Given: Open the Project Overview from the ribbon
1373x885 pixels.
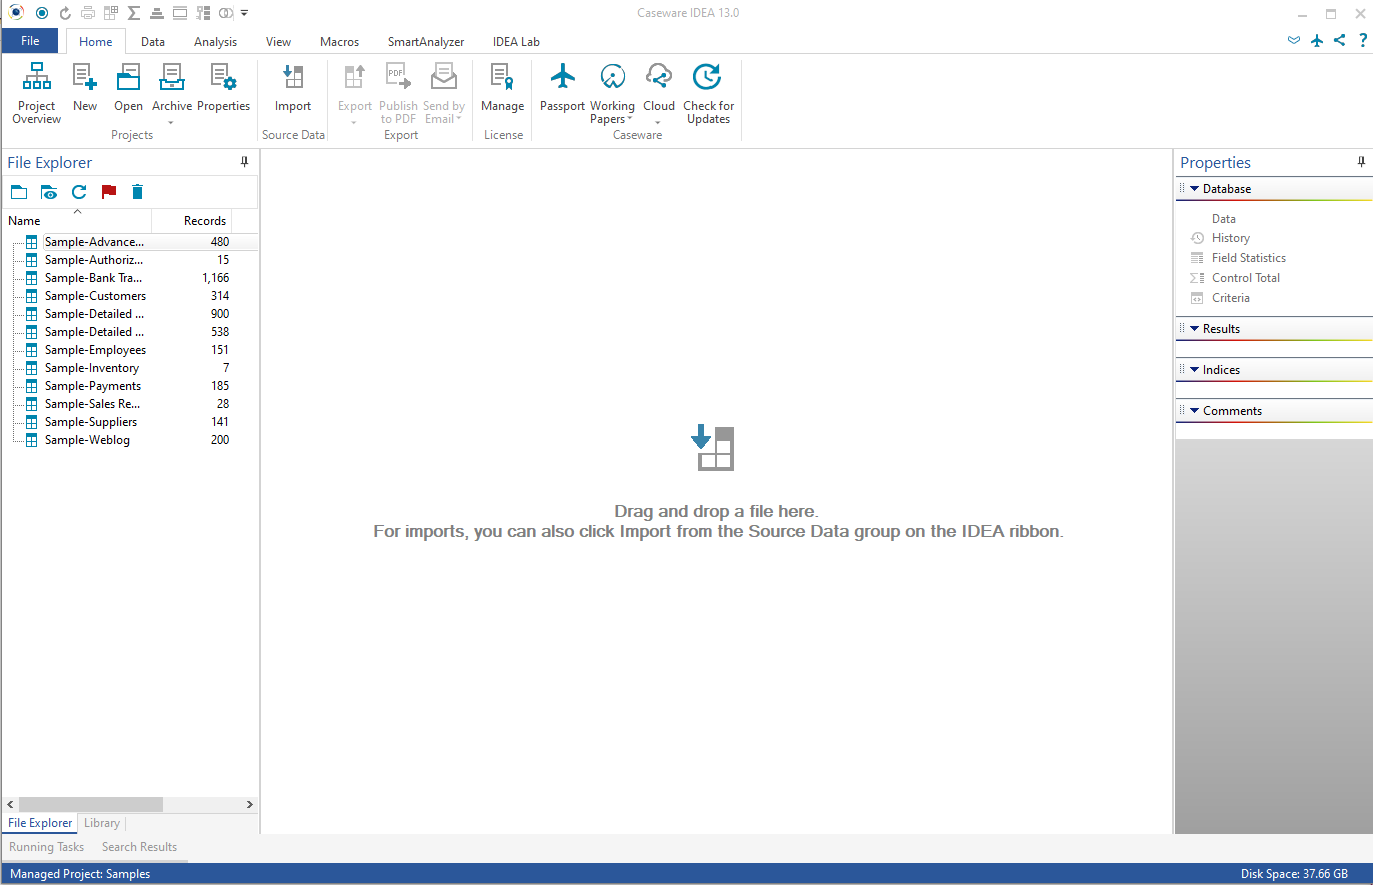Looking at the screenshot, I should click(37, 93).
